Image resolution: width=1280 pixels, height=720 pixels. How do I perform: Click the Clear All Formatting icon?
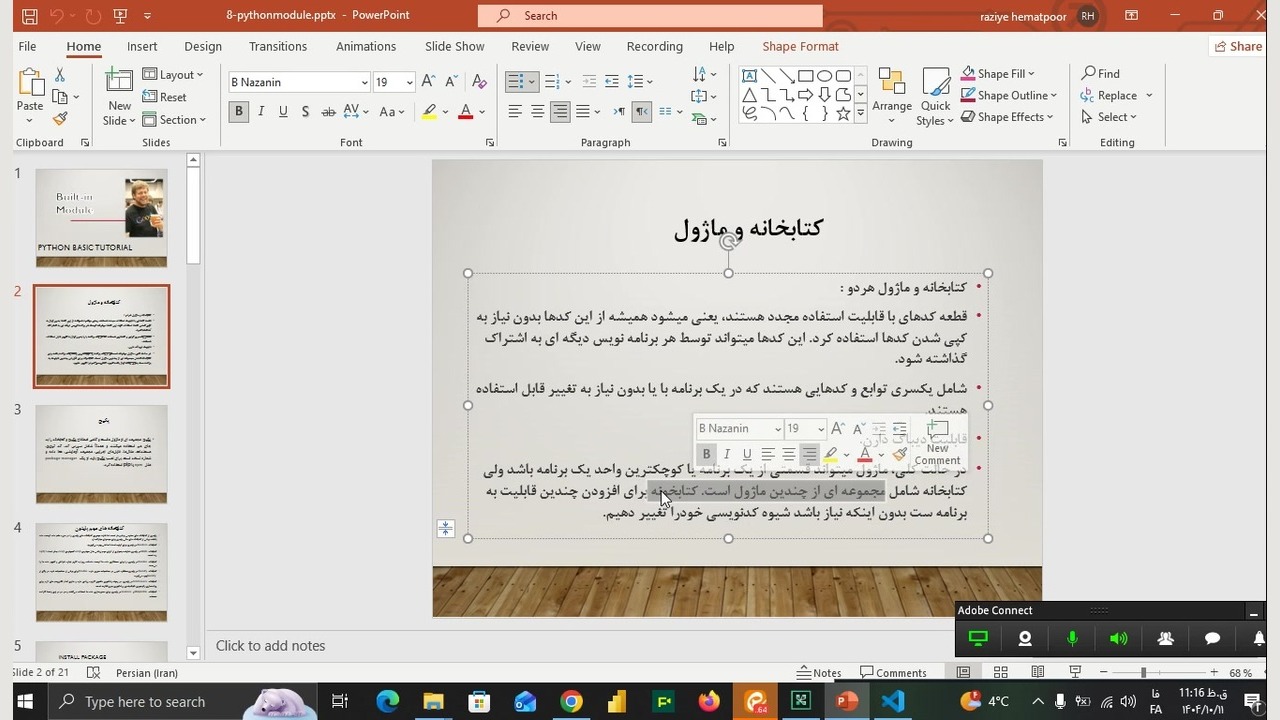pos(479,82)
